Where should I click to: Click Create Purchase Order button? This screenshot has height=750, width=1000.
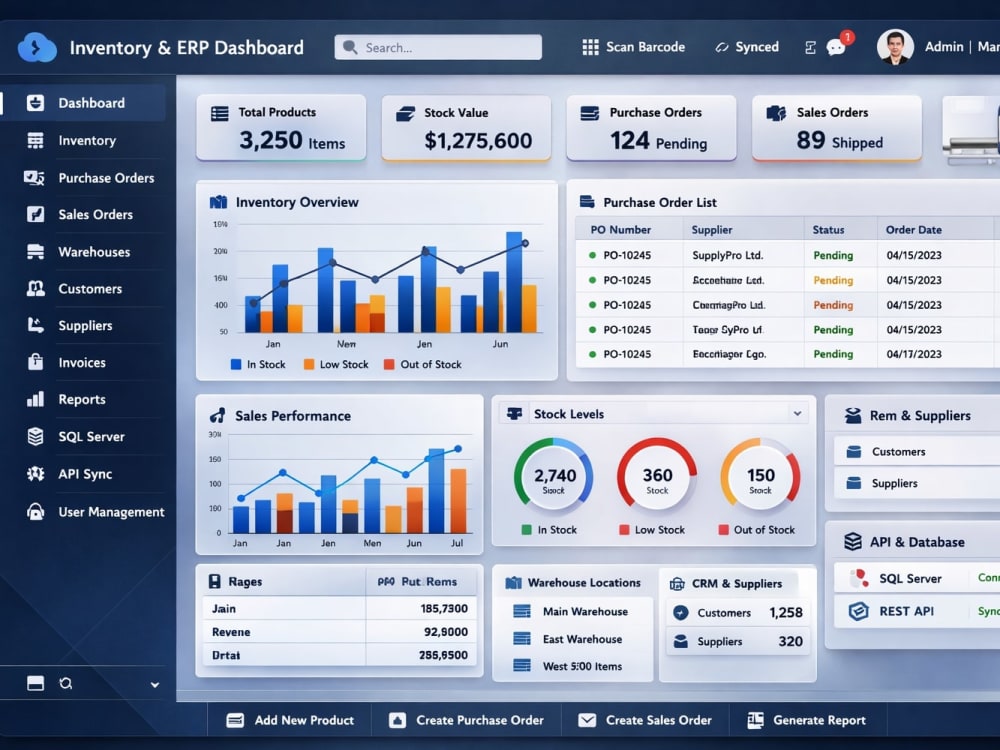[x=466, y=720]
